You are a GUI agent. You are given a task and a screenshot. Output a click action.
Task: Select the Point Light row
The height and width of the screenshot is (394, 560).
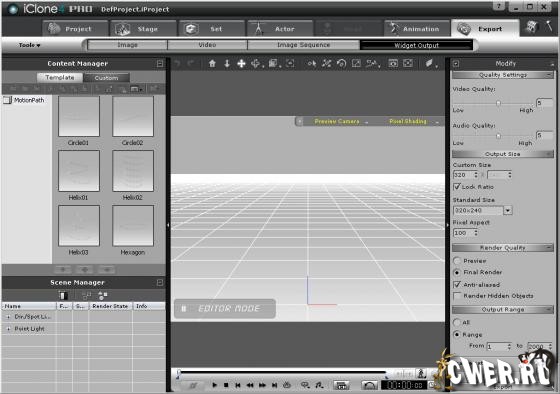coord(84,329)
